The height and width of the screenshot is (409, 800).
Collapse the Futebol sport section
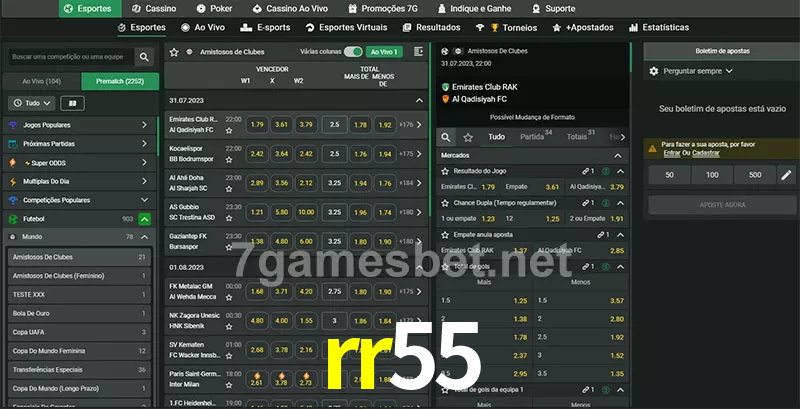(x=145, y=219)
